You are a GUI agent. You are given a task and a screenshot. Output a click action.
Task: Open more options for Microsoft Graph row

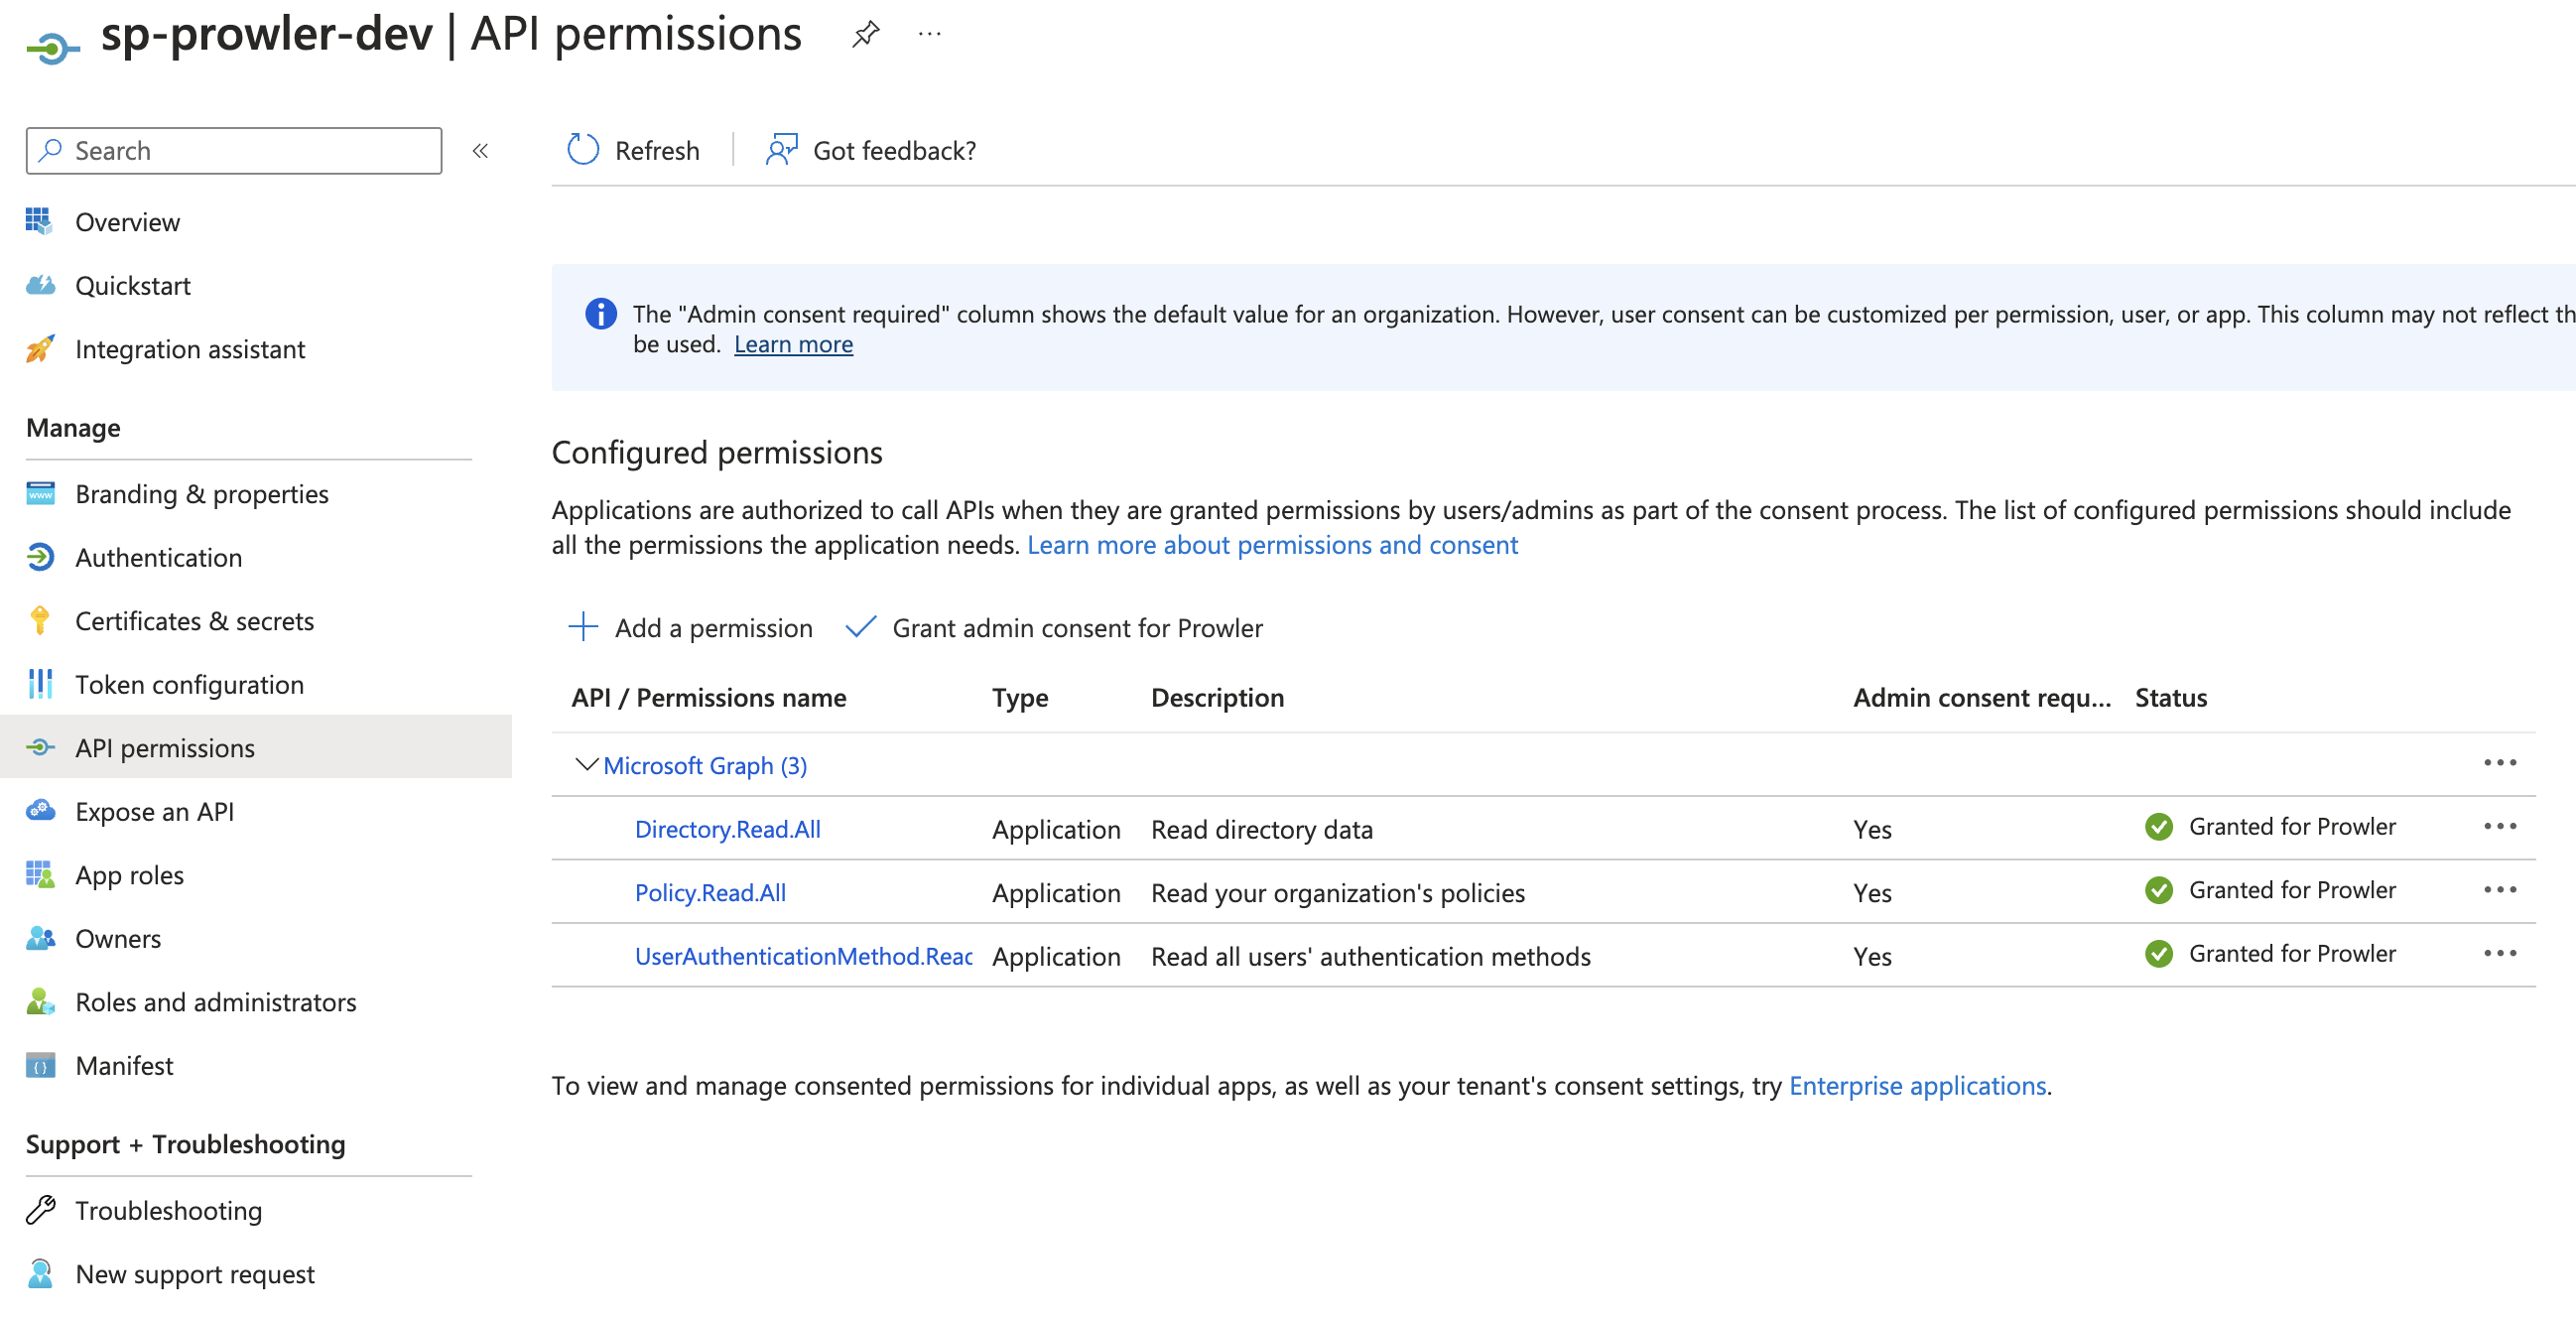click(2500, 763)
